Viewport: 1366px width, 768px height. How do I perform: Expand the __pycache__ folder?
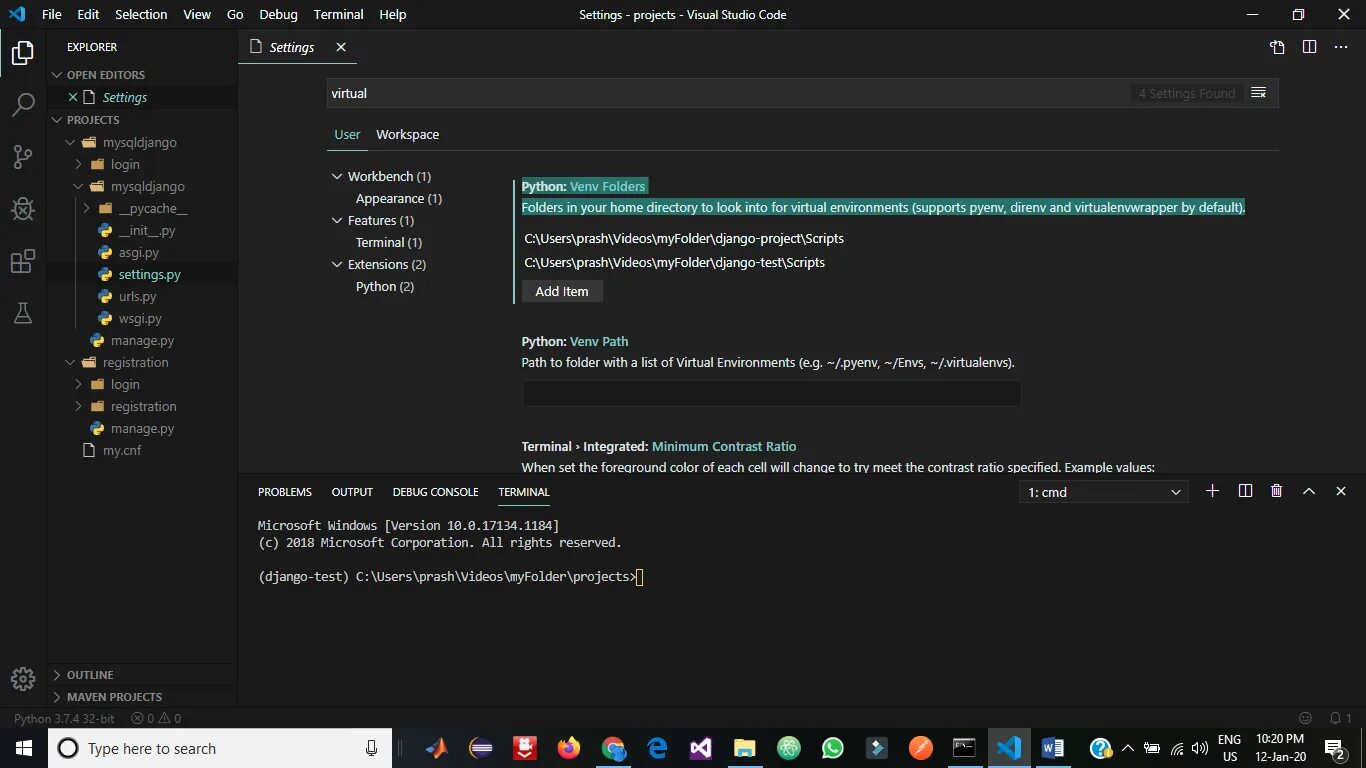click(87, 208)
